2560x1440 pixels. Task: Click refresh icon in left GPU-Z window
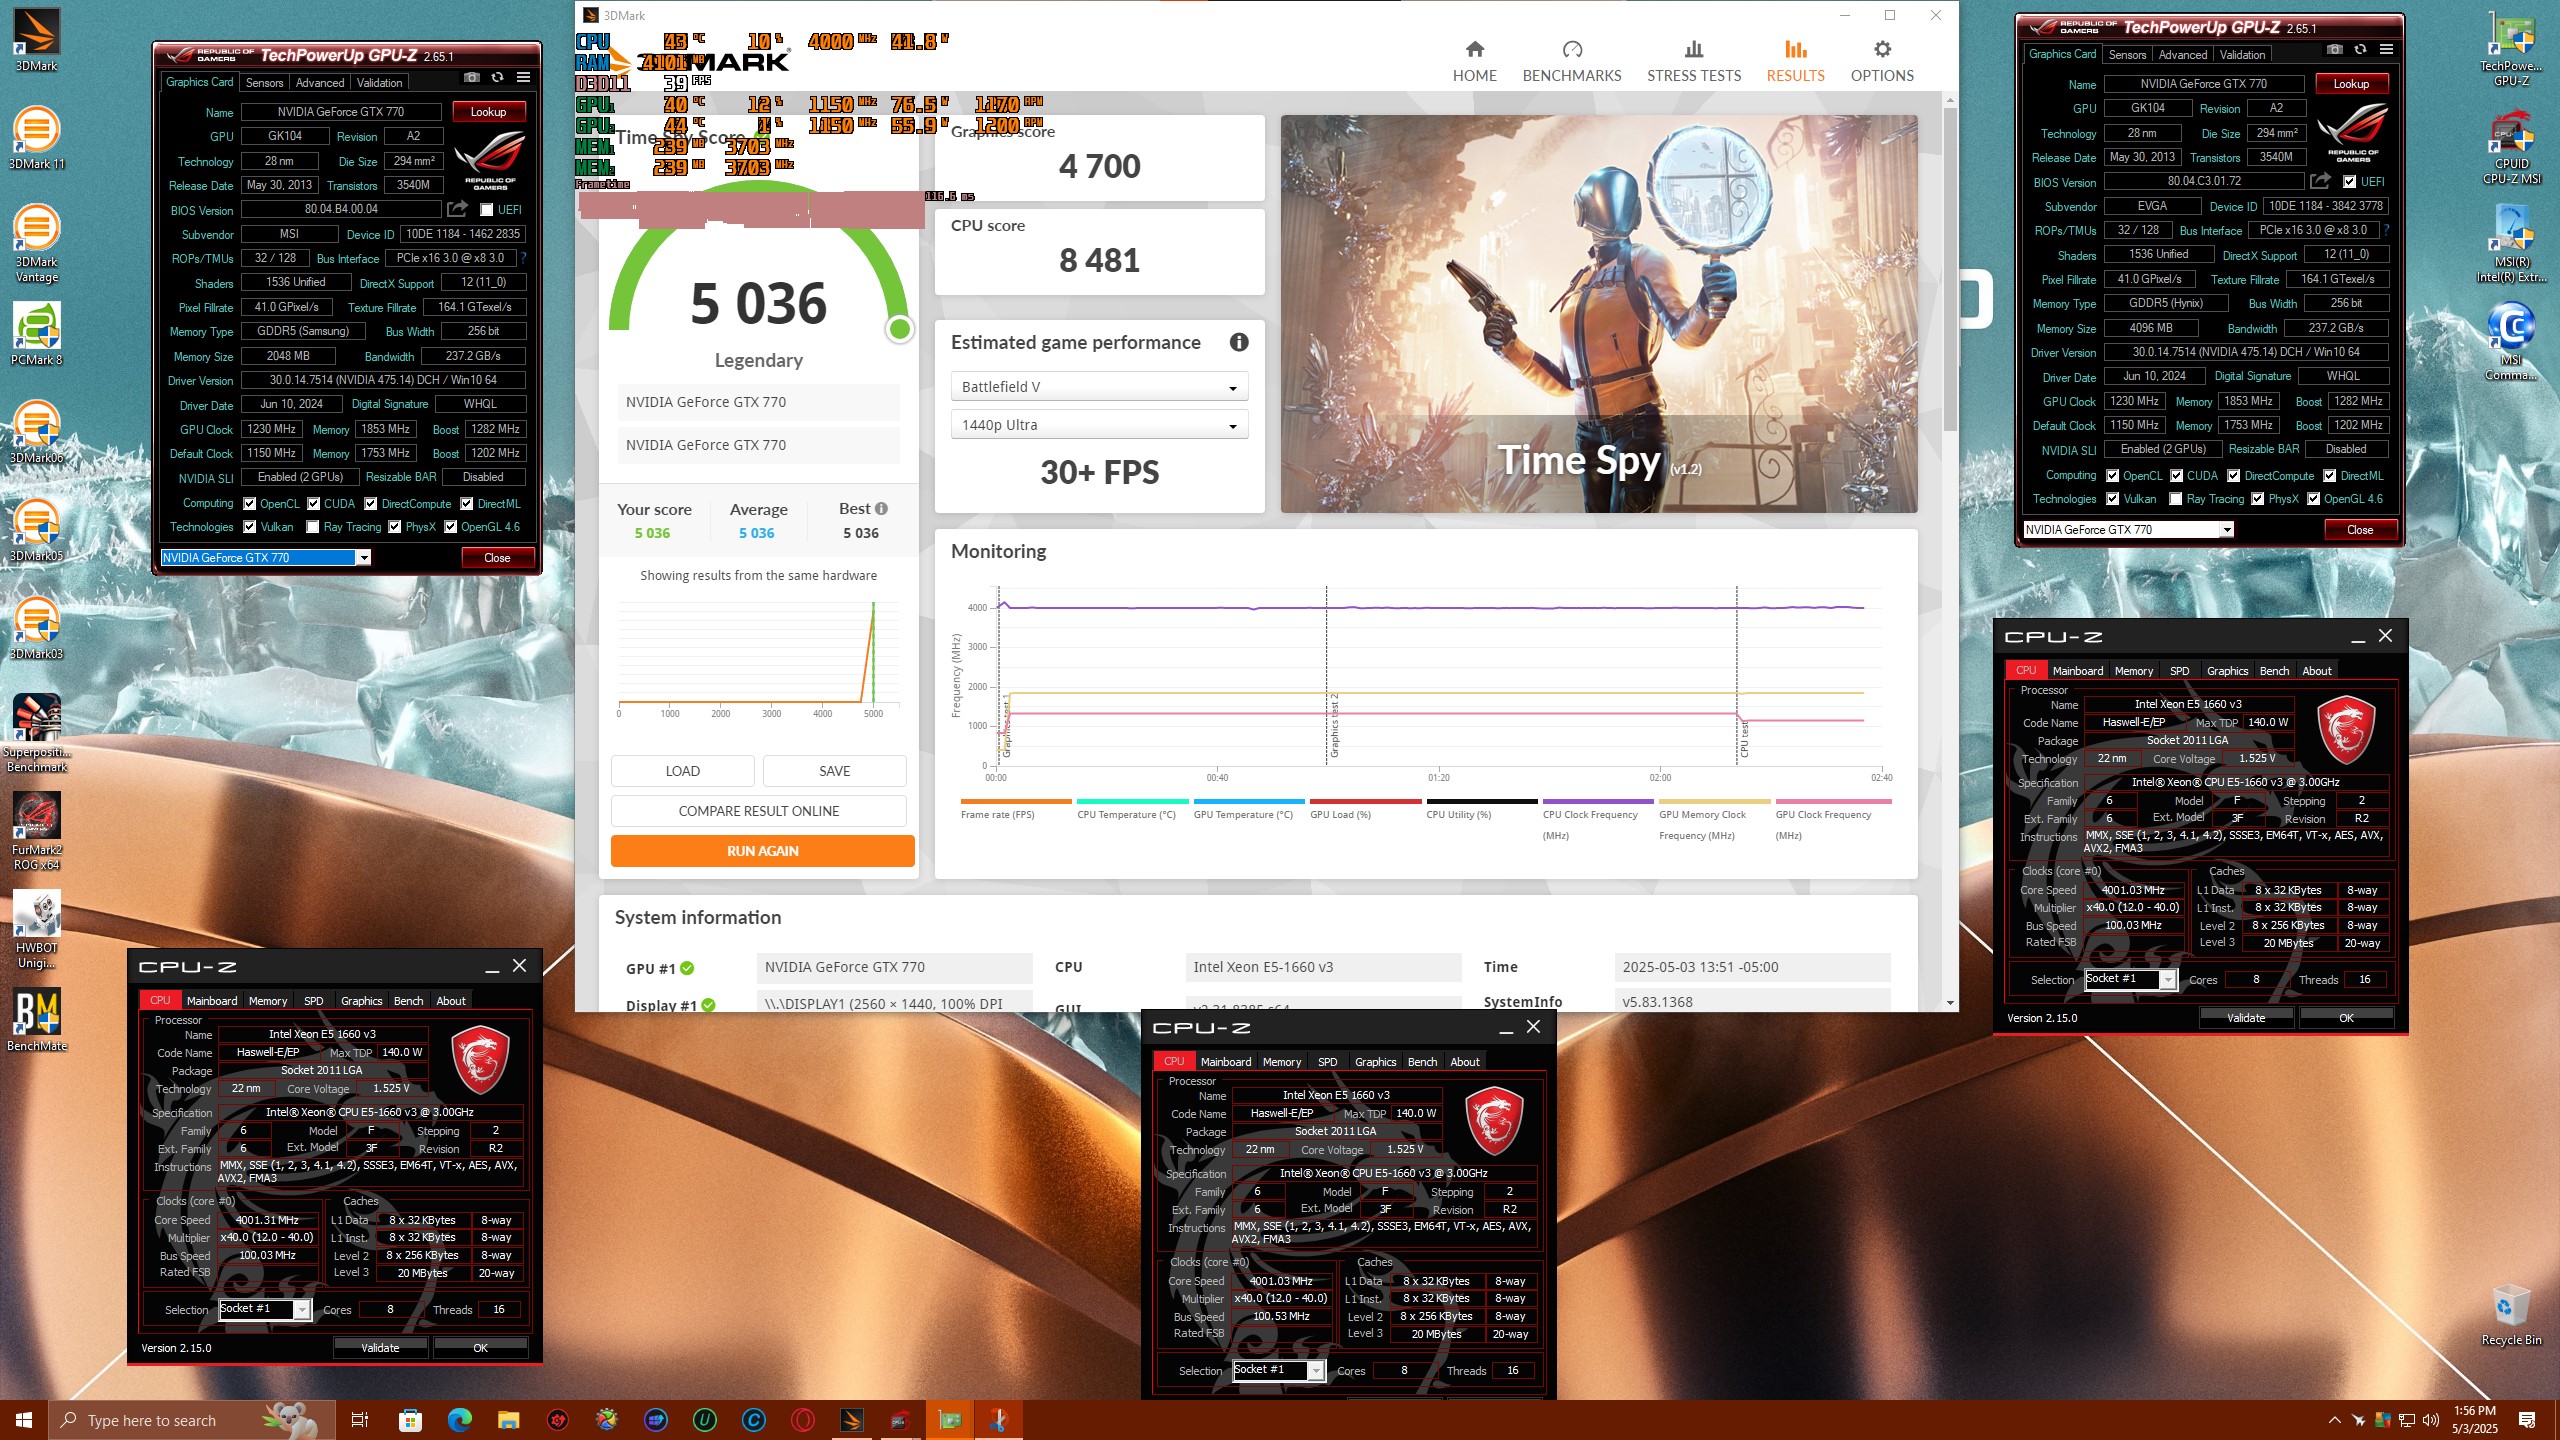coord(497,77)
